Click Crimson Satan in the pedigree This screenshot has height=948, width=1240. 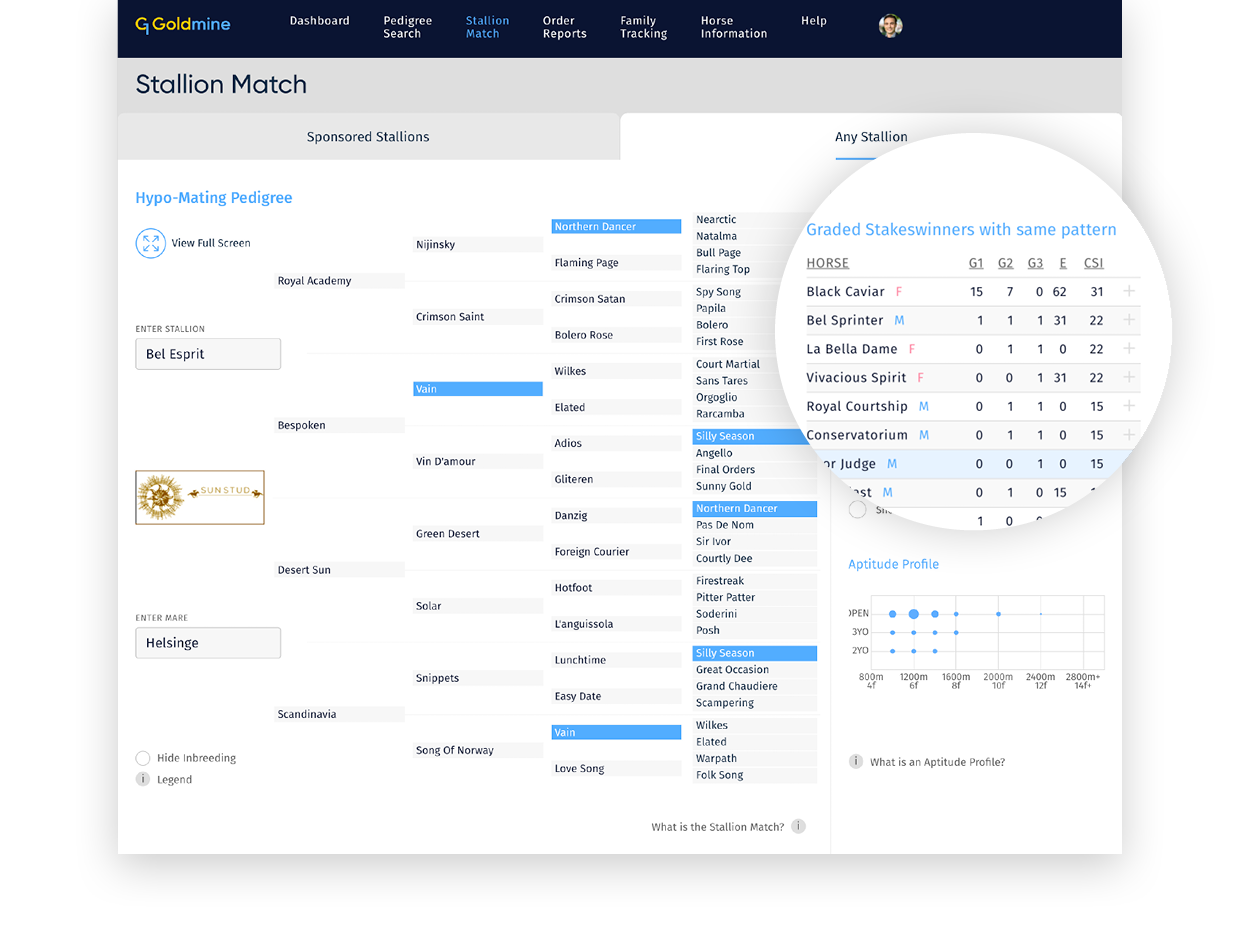pos(616,299)
